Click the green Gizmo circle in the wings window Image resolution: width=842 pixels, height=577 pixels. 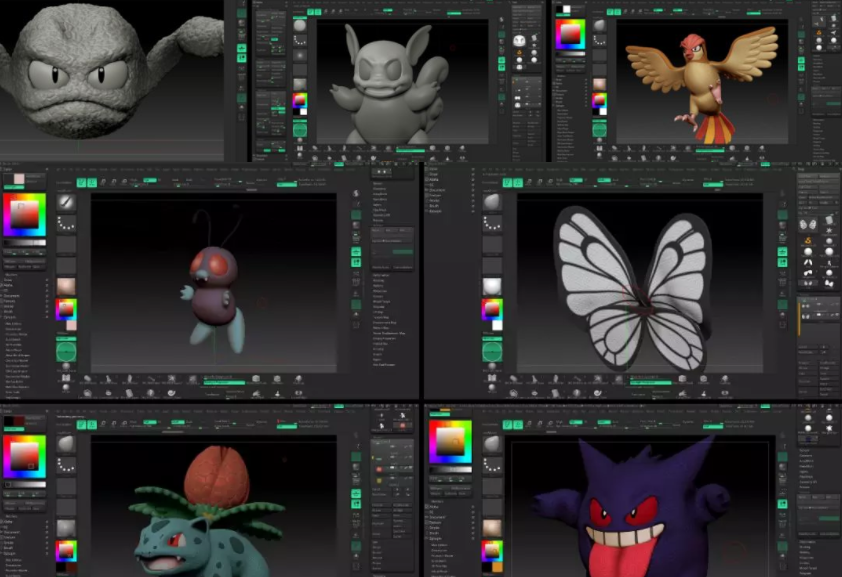(492, 352)
